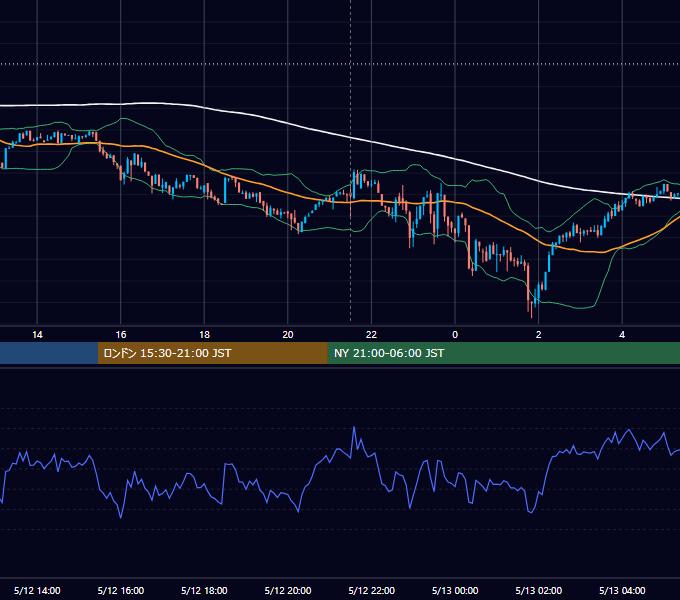Click the 5/12 16:00 time label

click(121, 590)
